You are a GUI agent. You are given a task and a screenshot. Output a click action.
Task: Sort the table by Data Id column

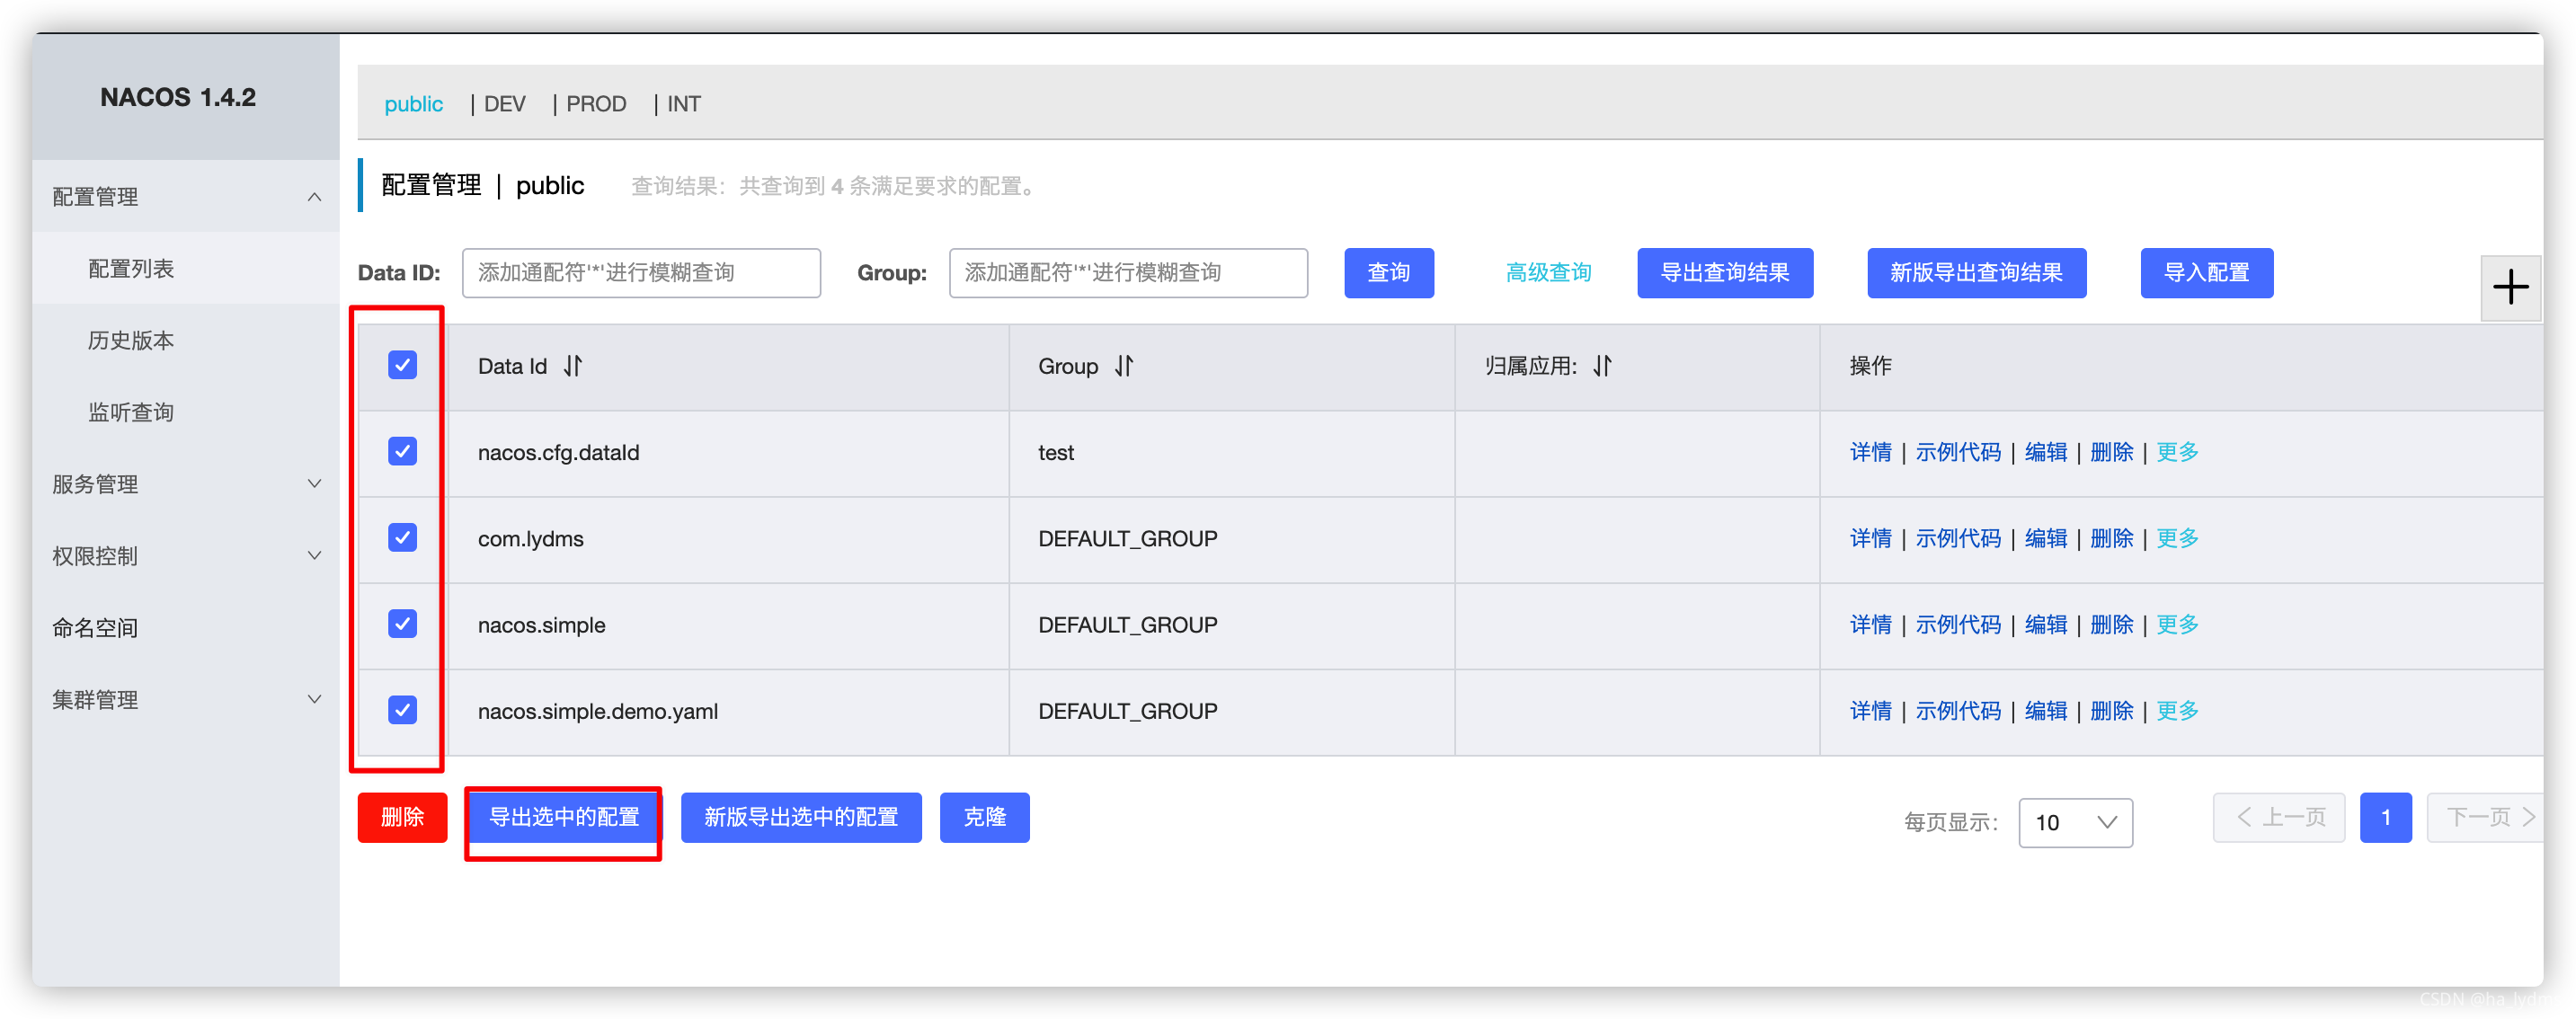coord(572,366)
